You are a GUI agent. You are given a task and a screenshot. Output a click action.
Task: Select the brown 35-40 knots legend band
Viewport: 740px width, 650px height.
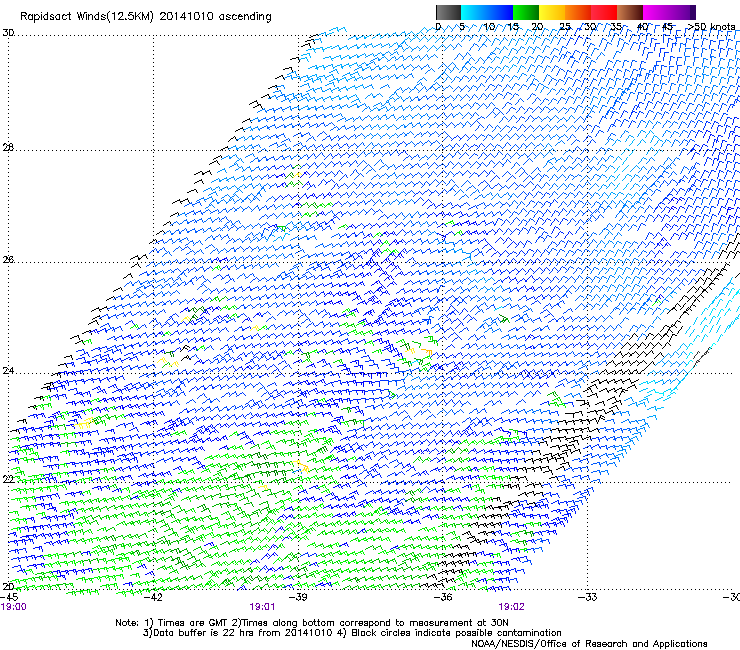click(x=630, y=12)
